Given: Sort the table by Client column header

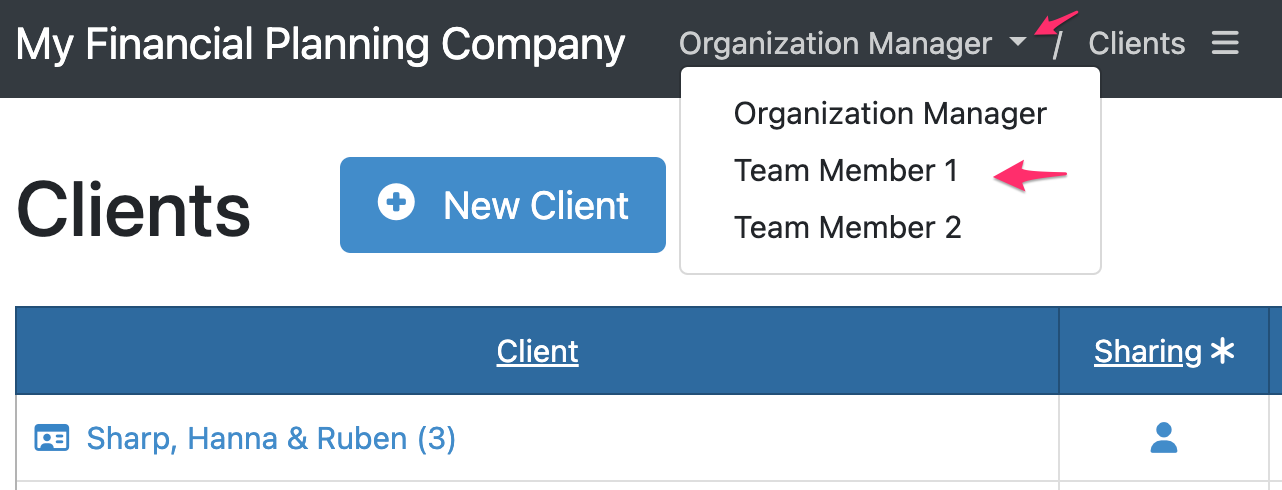Looking at the screenshot, I should click(538, 351).
